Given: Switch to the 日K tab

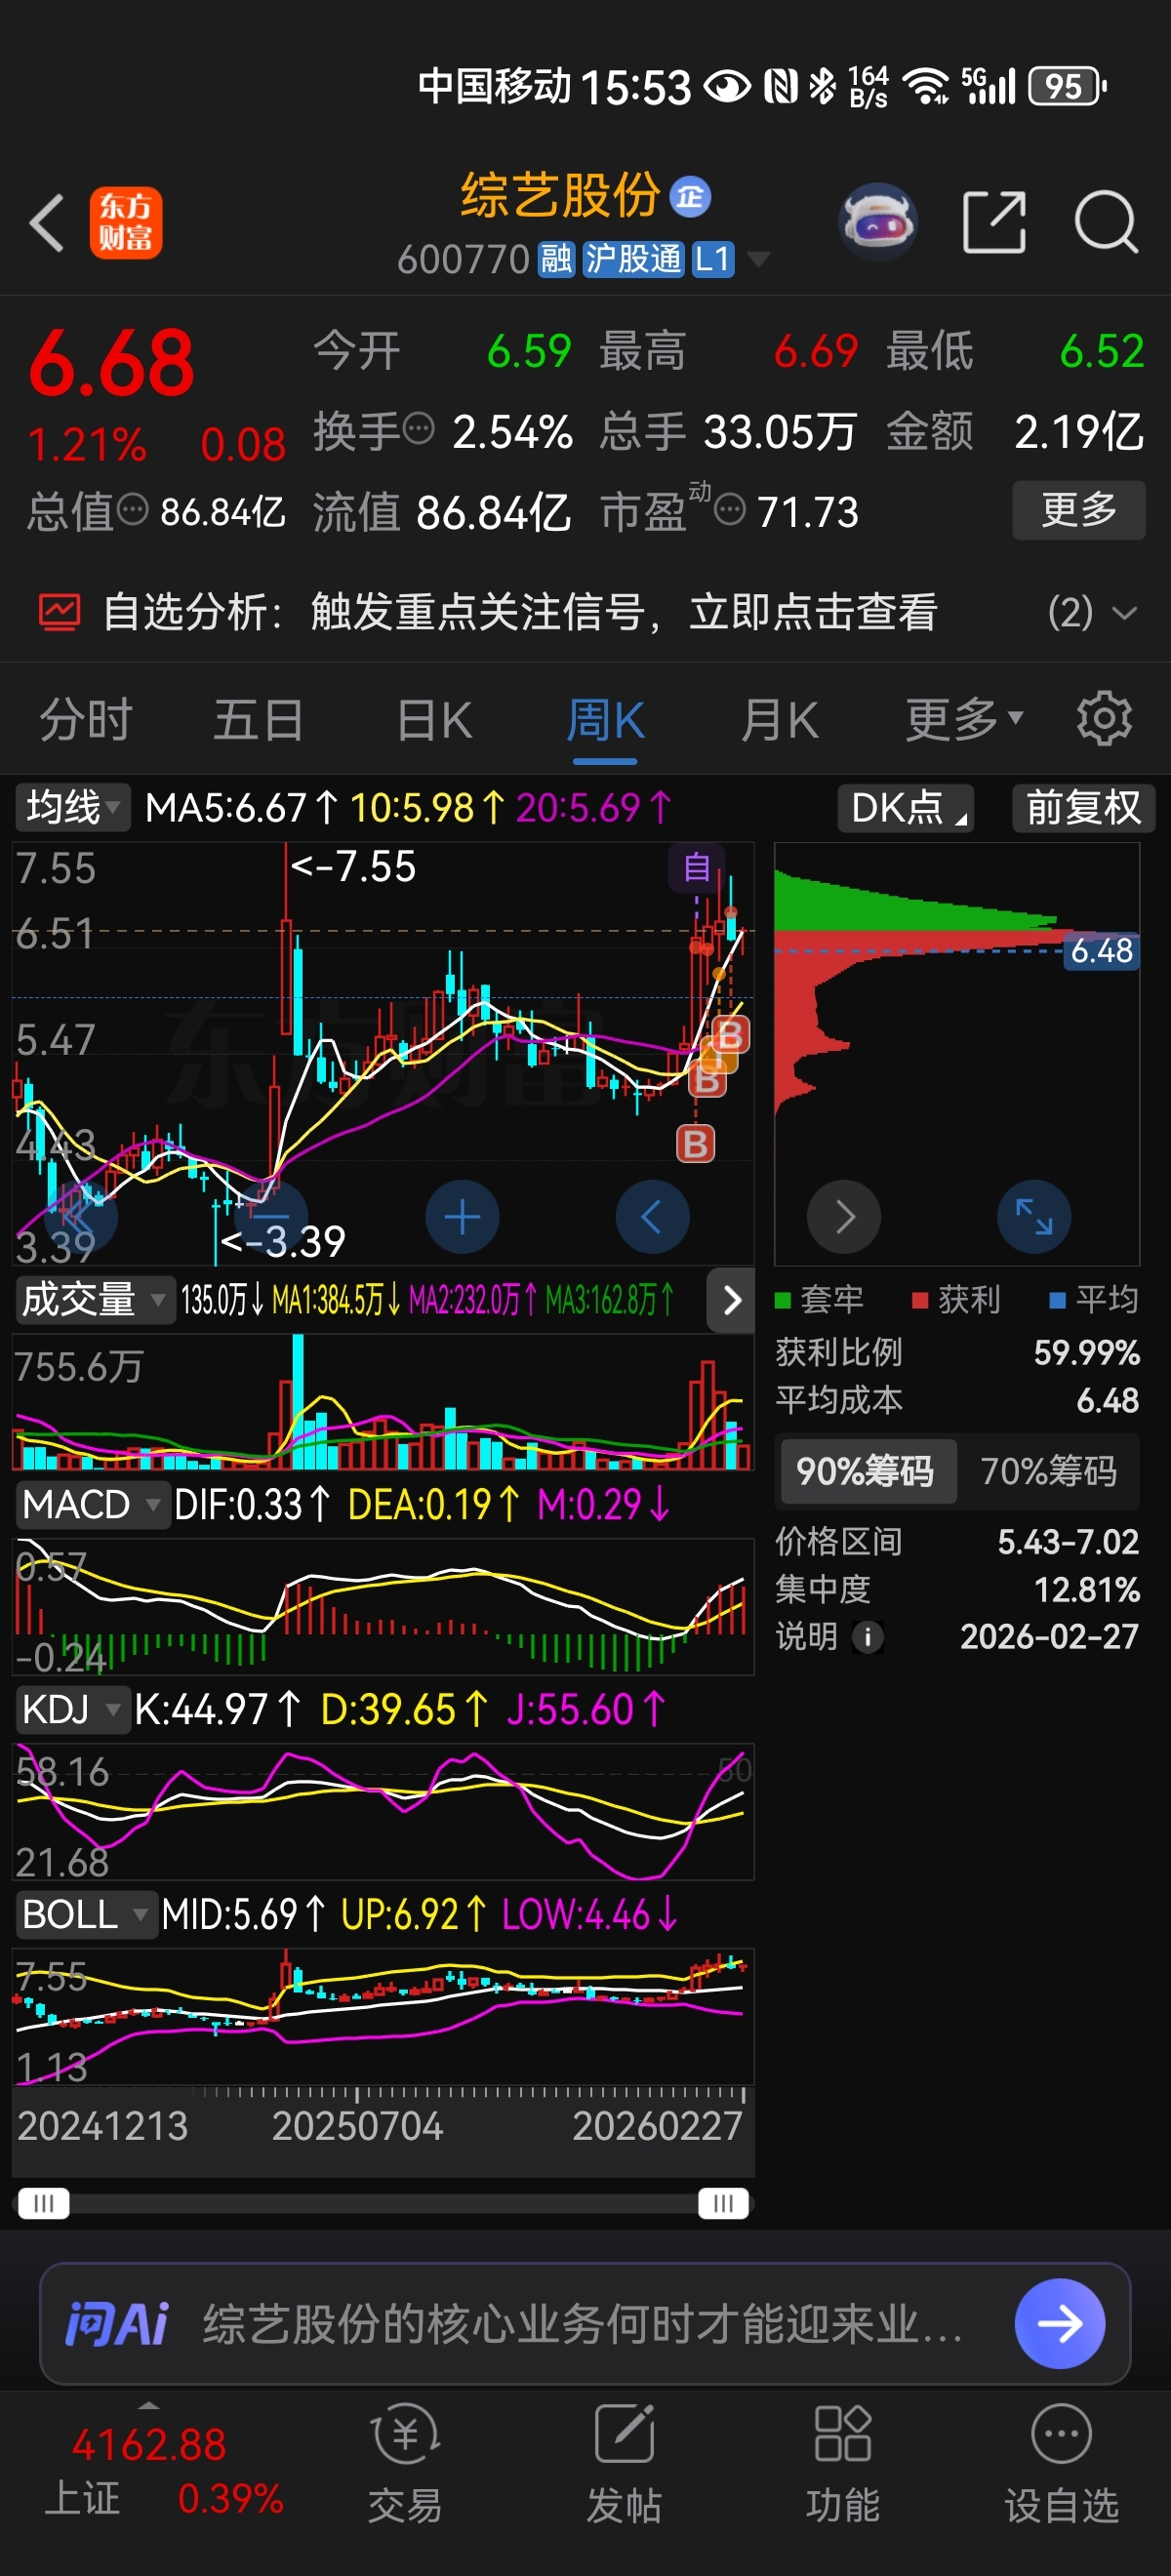Looking at the screenshot, I should pos(434,719).
